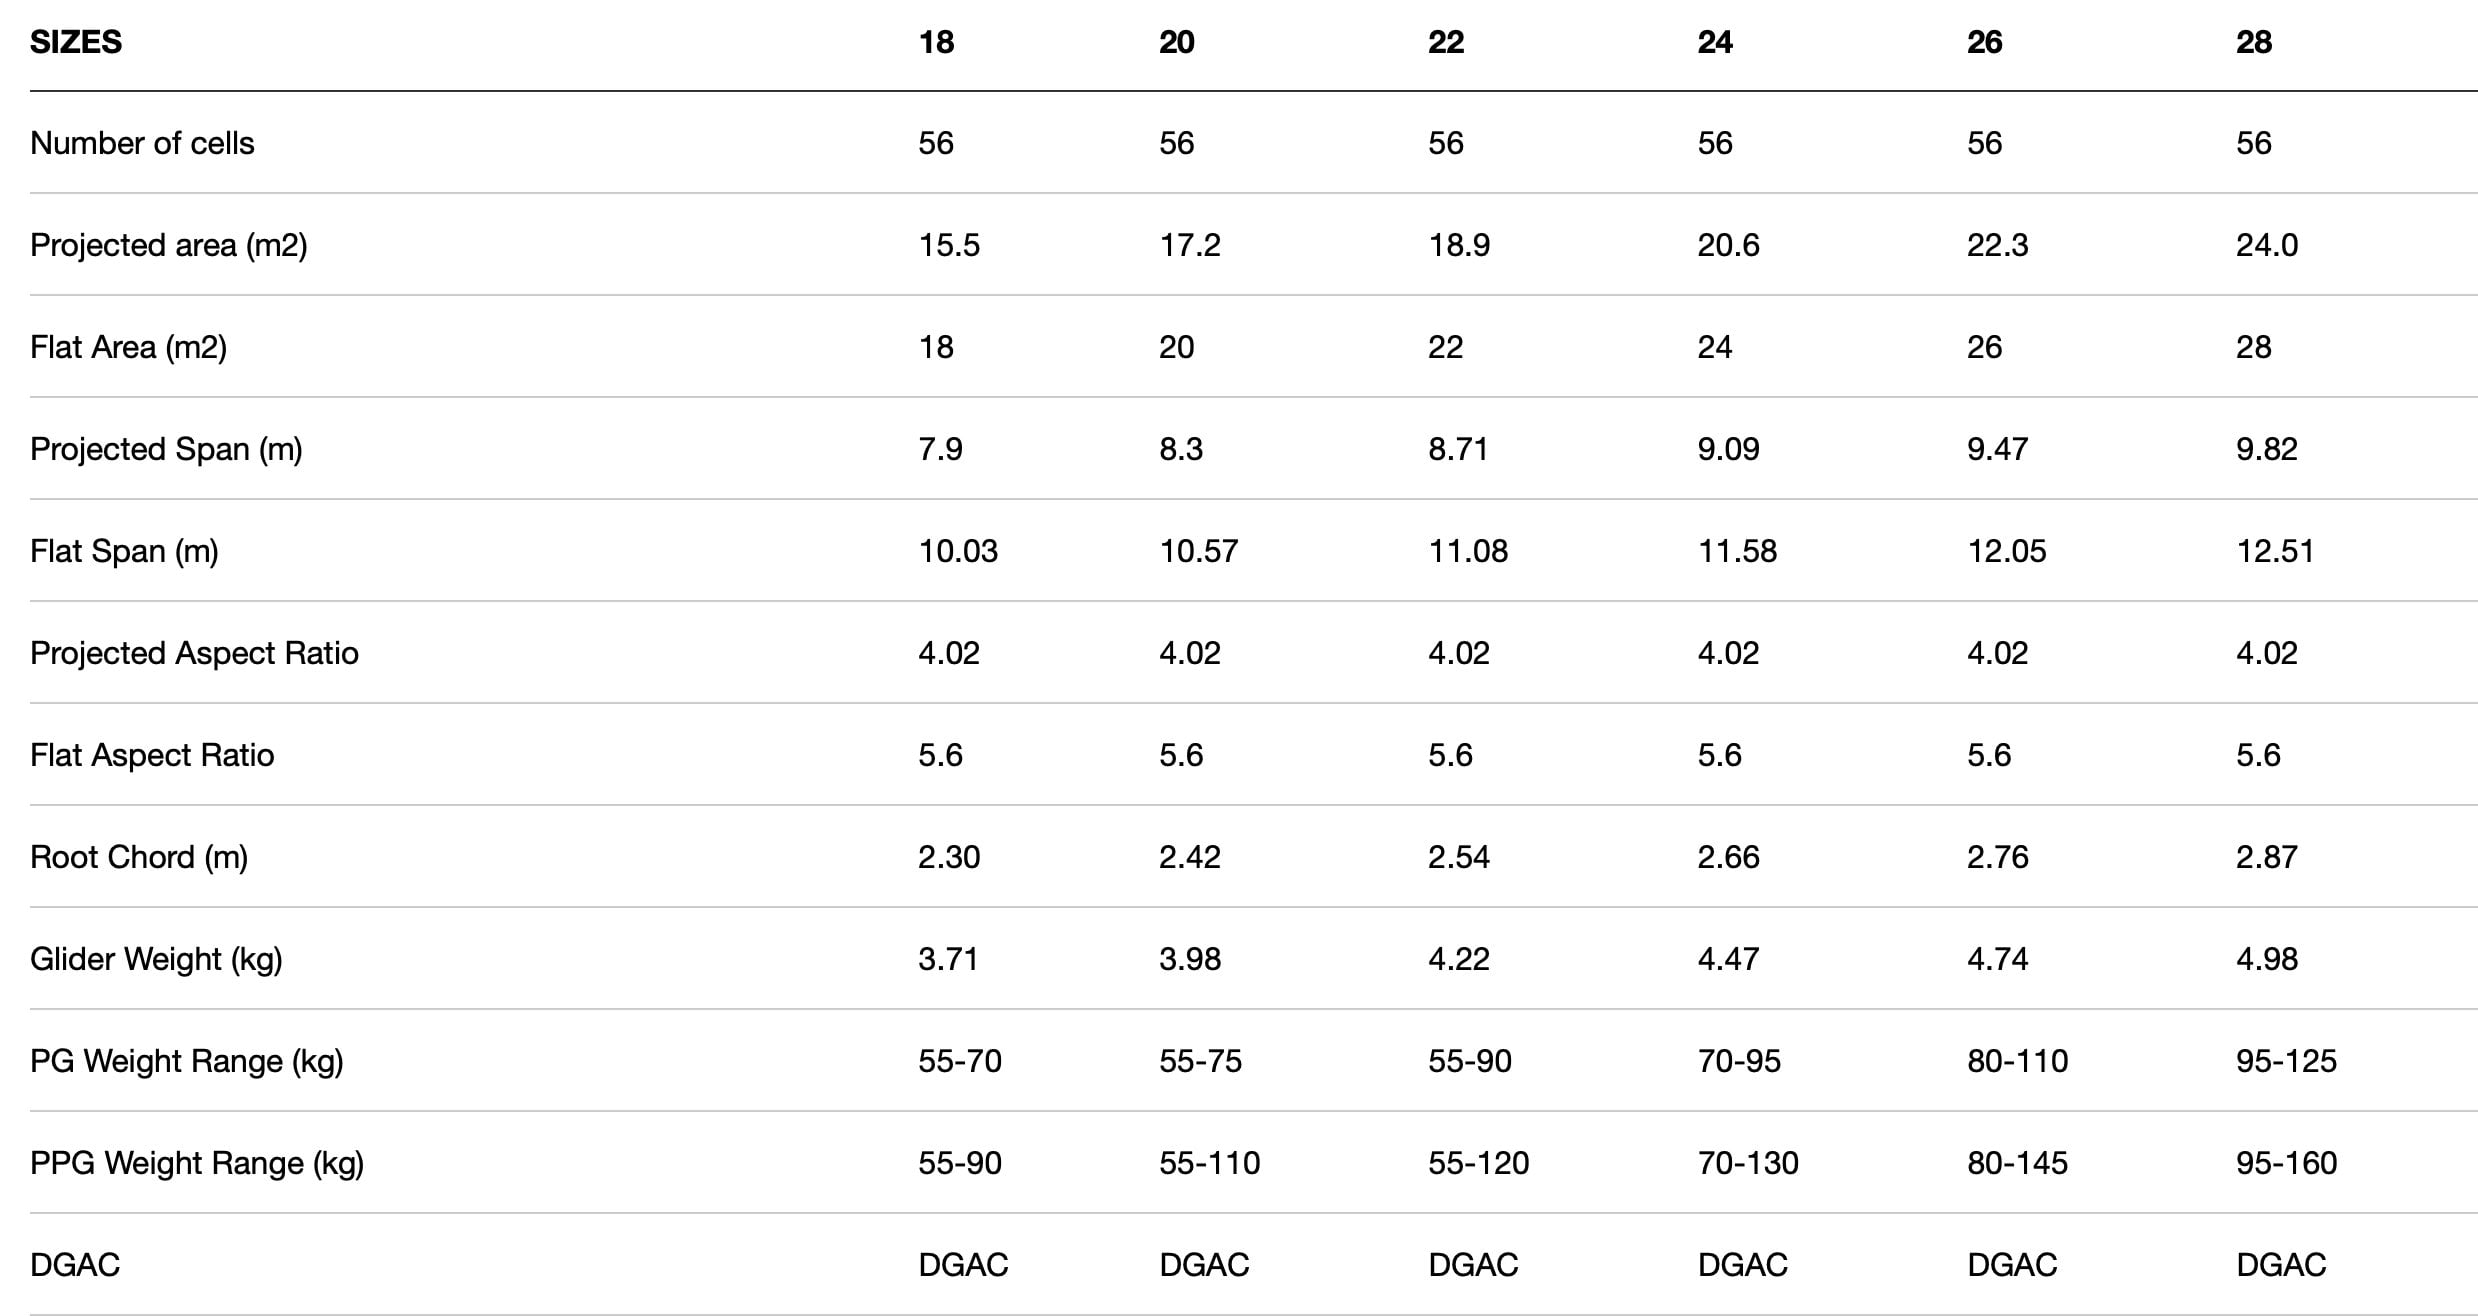This screenshot has width=2478, height=1316.
Task: Select projected span value 9.09
Action: [1728, 449]
